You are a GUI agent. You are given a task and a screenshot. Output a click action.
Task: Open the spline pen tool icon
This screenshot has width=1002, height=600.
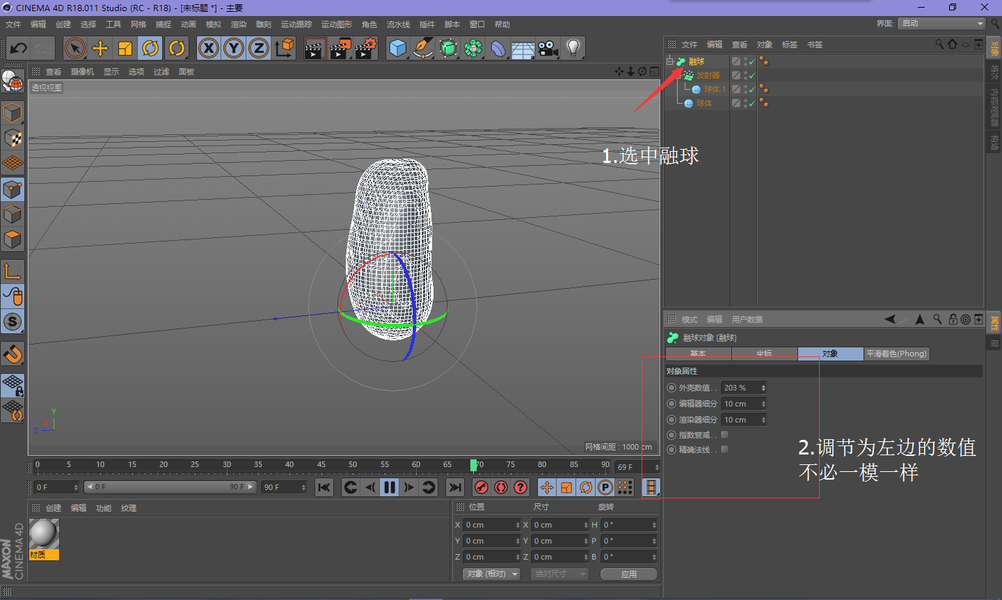pos(422,48)
